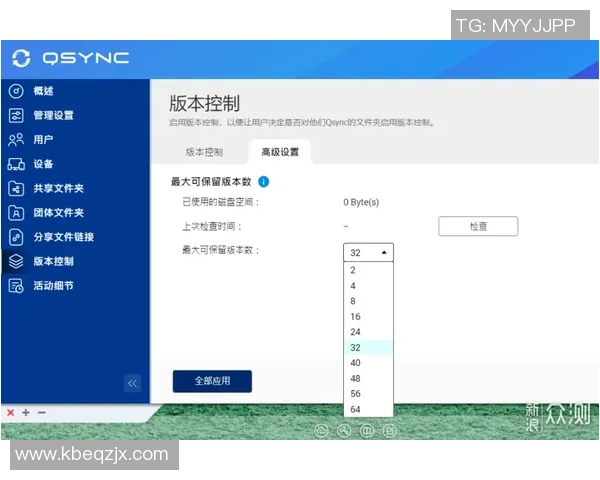Click the blue info icon beside 最大可保留版本数
This screenshot has height=480, width=600.
tap(264, 182)
